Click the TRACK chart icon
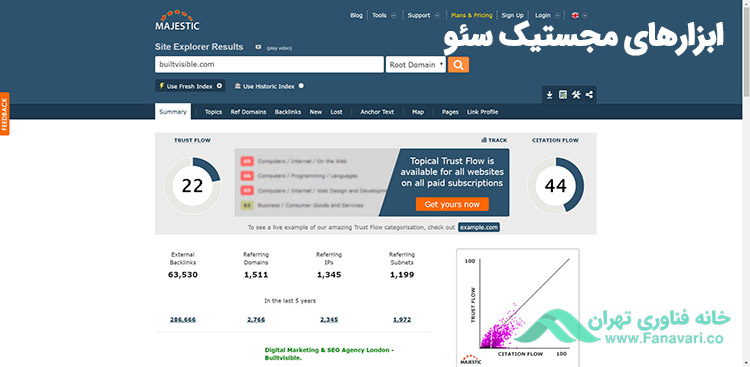Image resolution: width=750 pixels, height=367 pixels. pos(484,140)
